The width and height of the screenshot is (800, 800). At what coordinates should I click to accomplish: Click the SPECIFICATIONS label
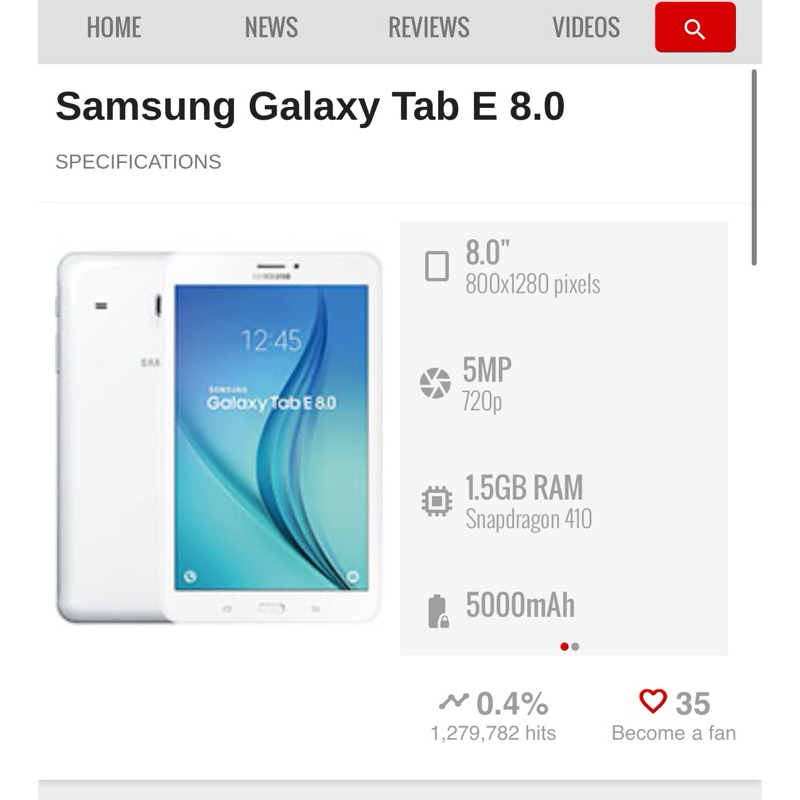pyautogui.click(x=138, y=162)
